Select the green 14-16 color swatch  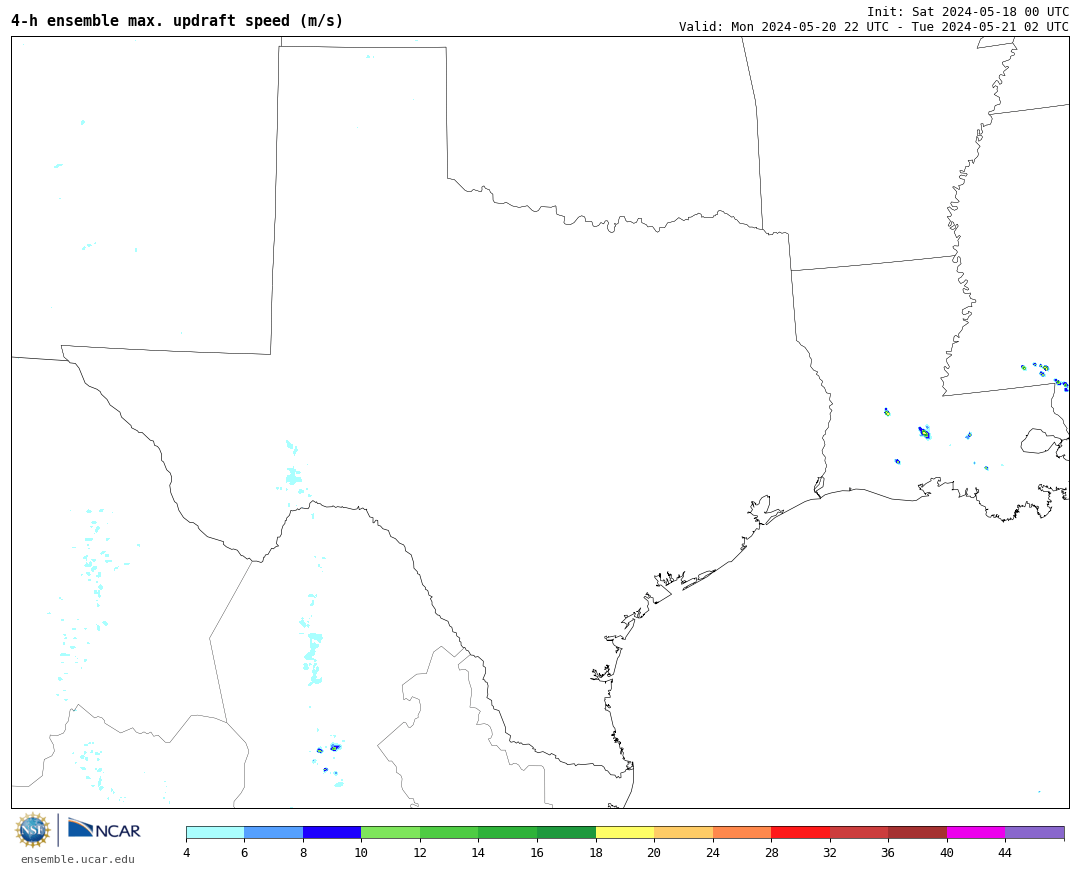(508, 832)
